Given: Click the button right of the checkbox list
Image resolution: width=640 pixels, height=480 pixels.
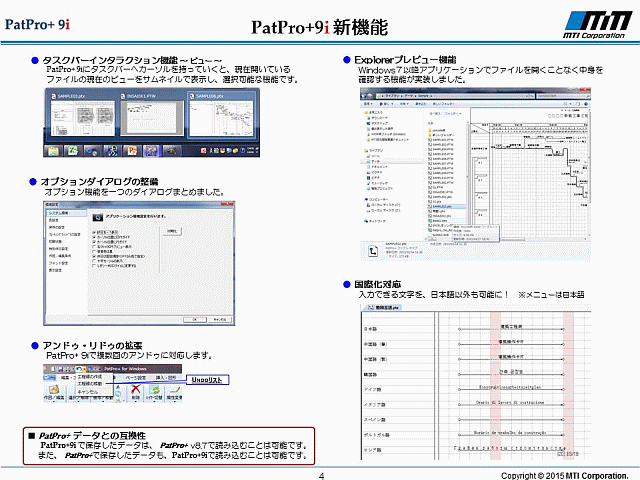Looking at the screenshot, I should (x=172, y=231).
